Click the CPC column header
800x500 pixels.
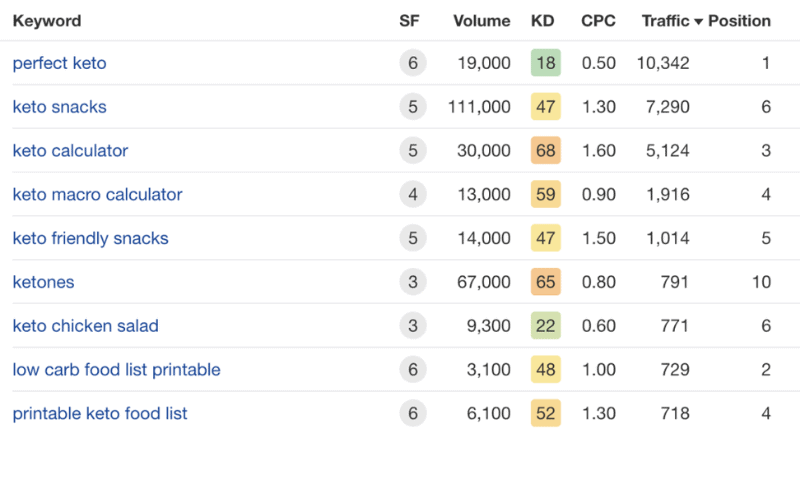click(x=598, y=21)
